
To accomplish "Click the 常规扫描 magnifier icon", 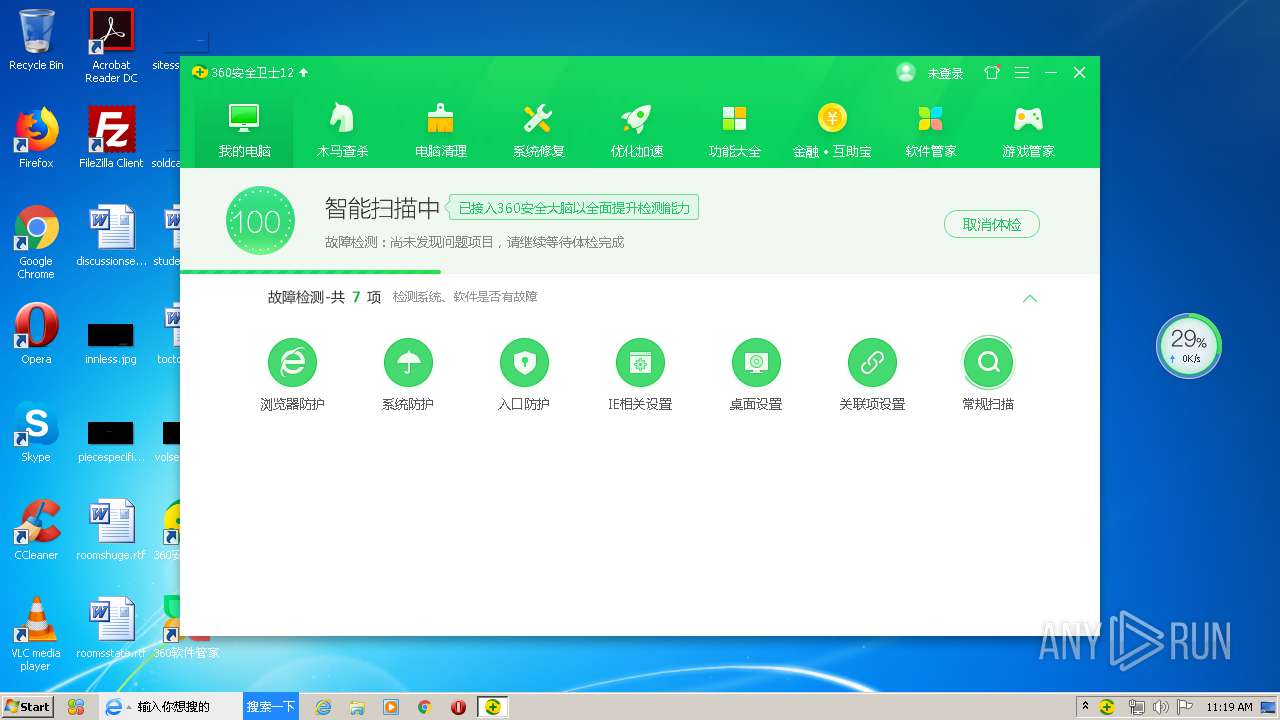I will pyautogui.click(x=988, y=362).
